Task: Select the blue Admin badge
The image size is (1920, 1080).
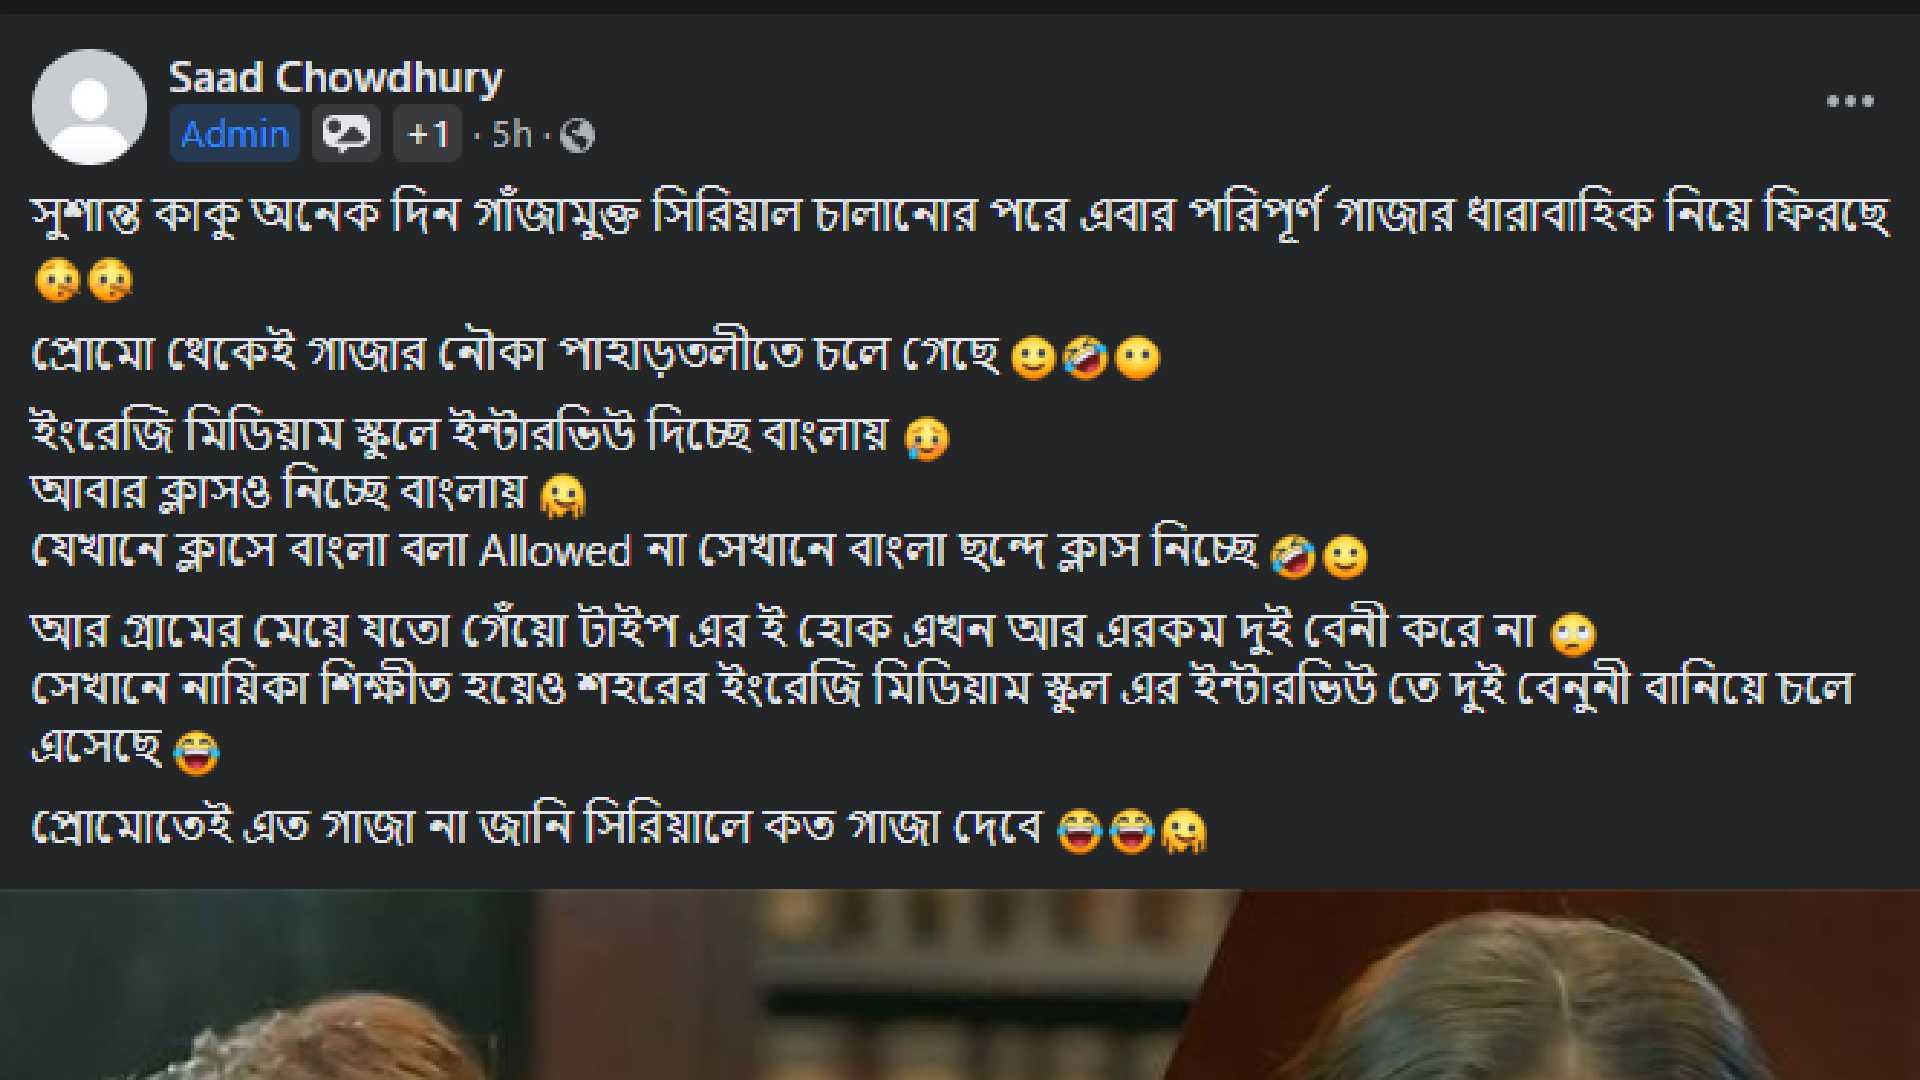Action: [x=235, y=134]
